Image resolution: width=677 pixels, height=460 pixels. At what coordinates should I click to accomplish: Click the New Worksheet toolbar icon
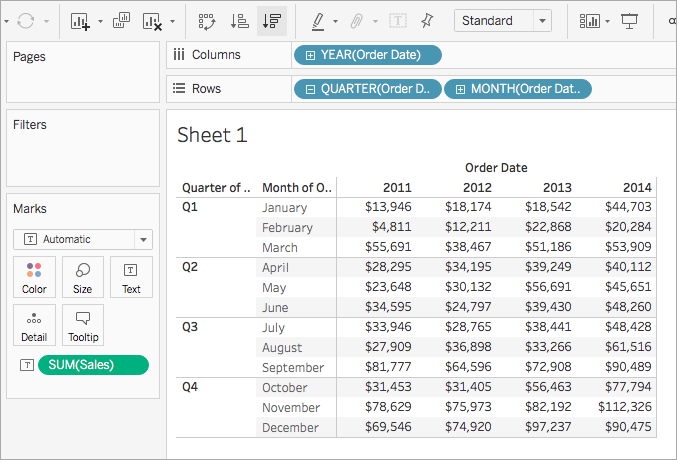[80, 21]
